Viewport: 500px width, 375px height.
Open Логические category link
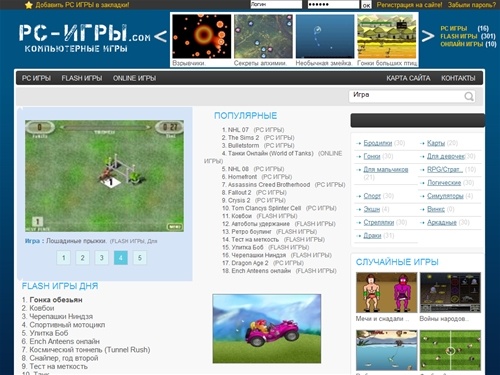444,183
